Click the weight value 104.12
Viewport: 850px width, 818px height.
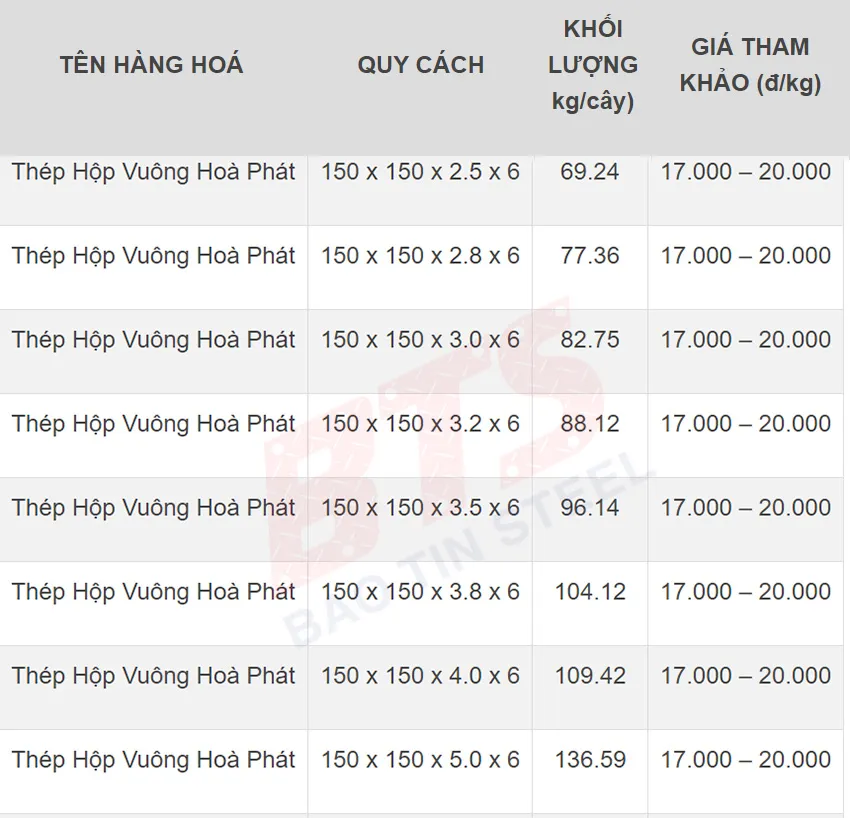(x=590, y=592)
